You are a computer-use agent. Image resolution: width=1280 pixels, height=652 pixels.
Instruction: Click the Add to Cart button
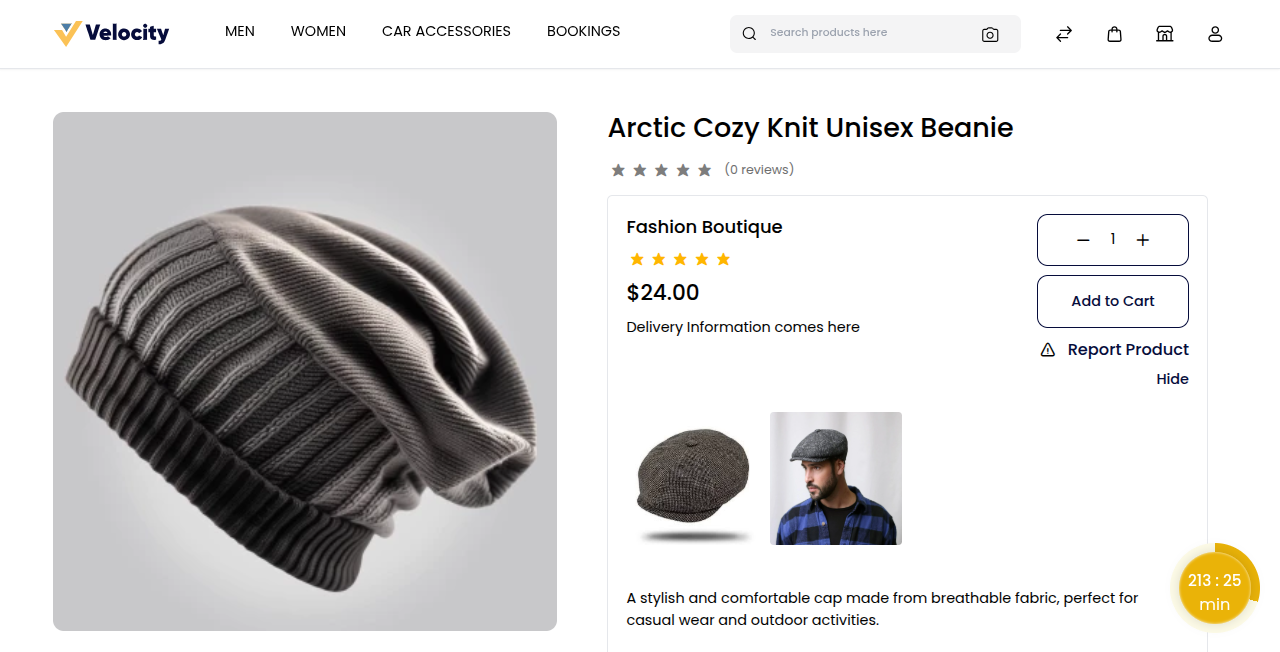[x=1112, y=301]
